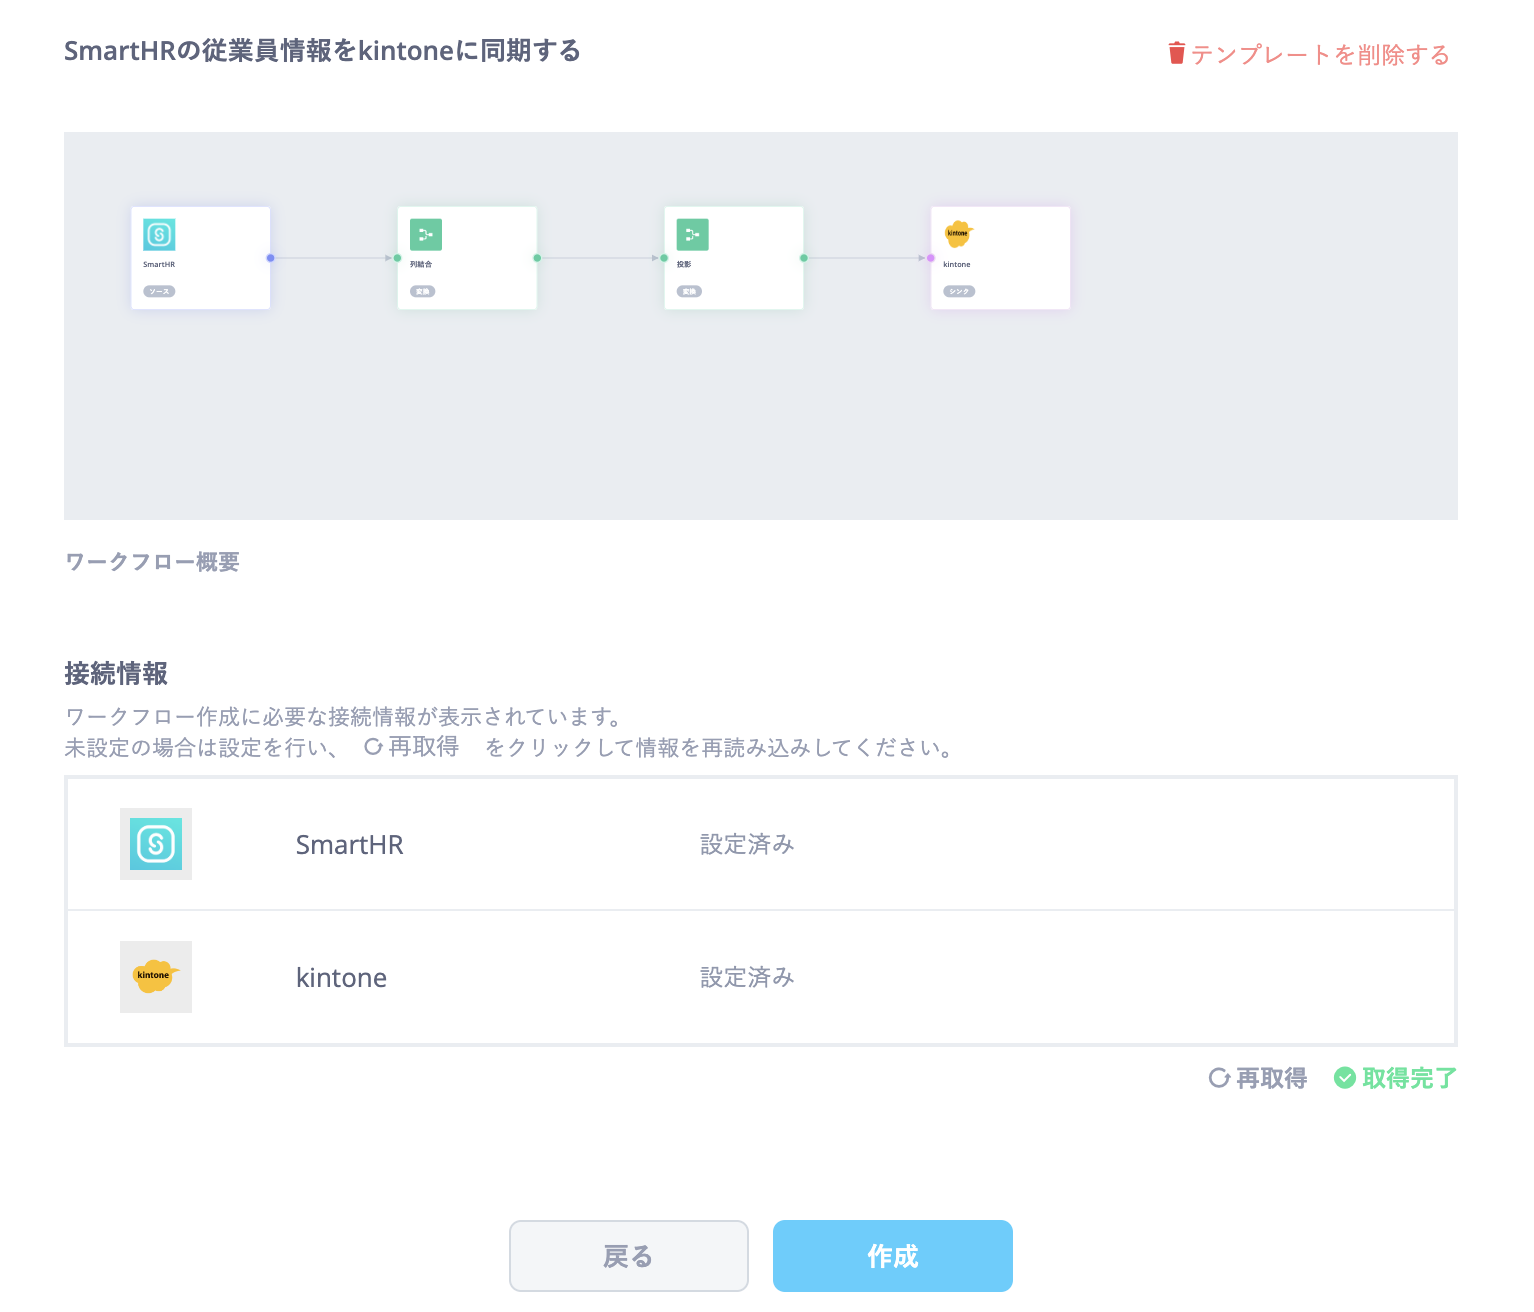Click the green output port of the 投影 node
Viewport: 1534px width, 1312px height.
click(x=804, y=258)
